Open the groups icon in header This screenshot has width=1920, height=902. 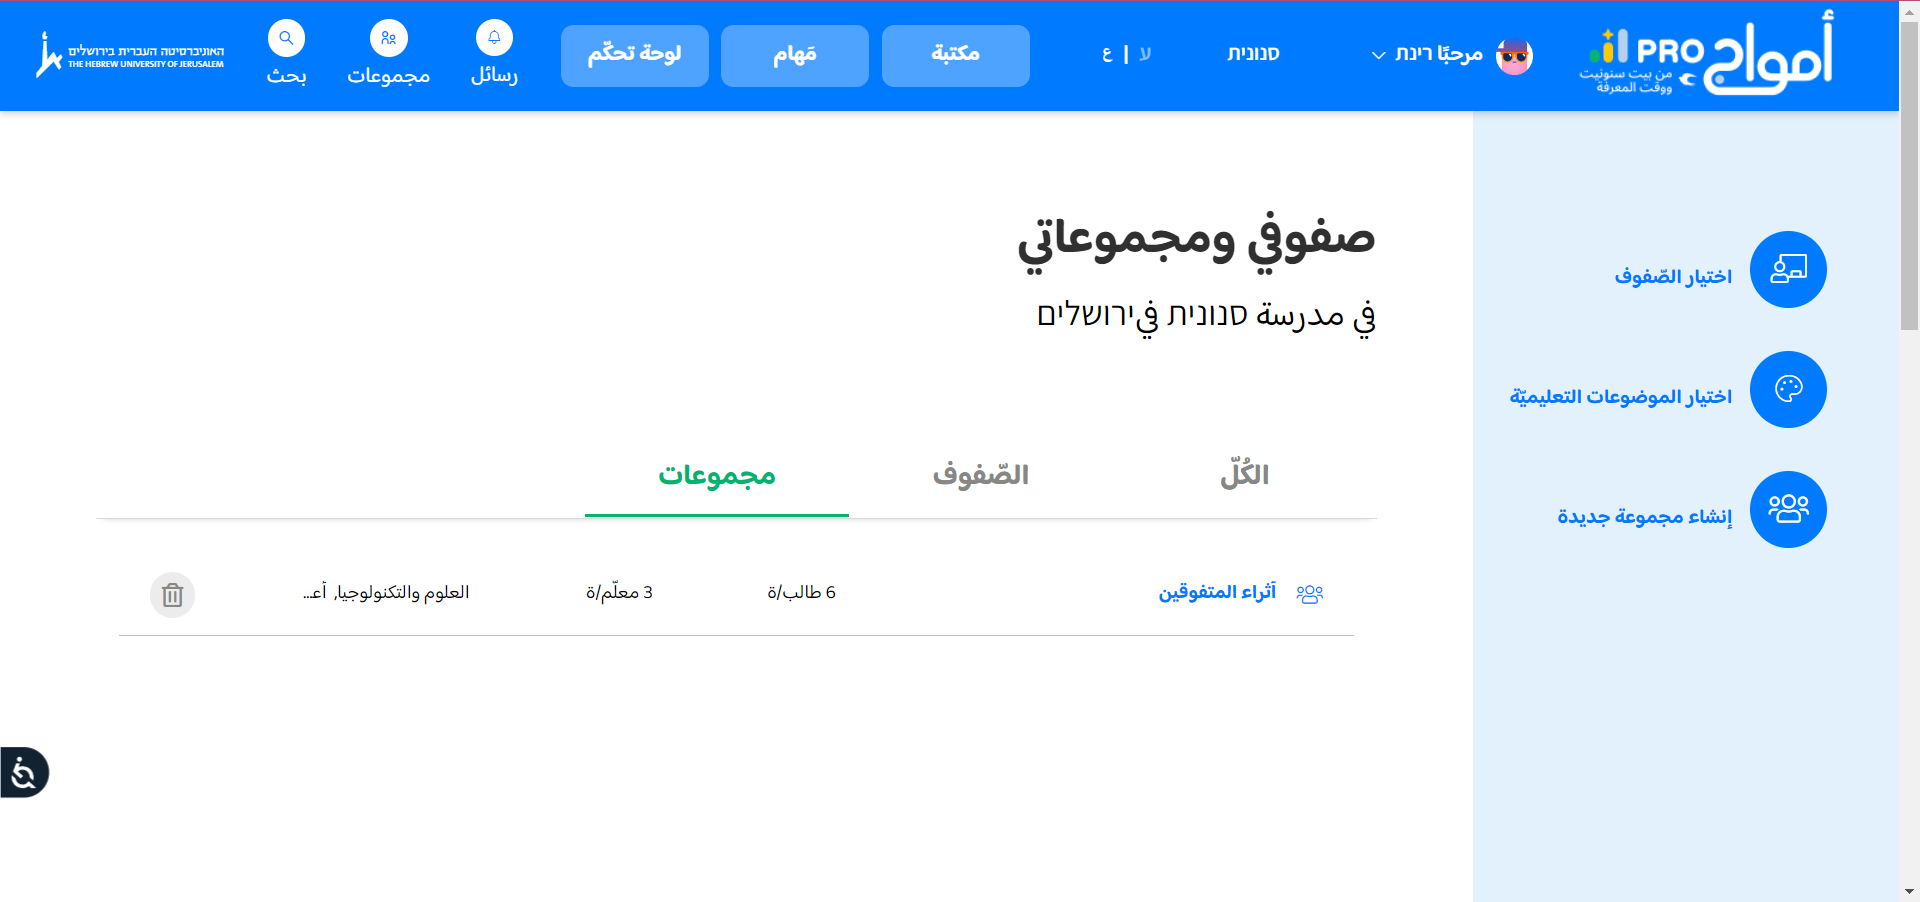point(388,39)
